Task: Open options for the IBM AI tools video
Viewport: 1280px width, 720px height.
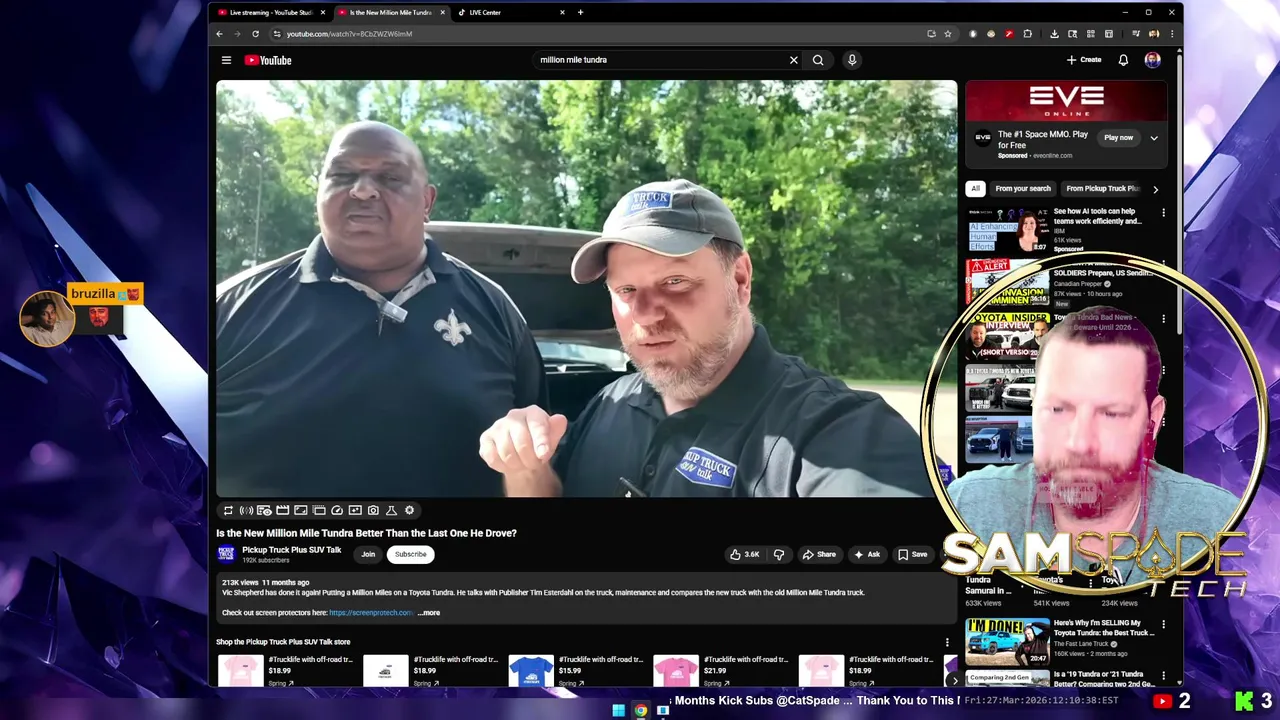Action: tap(1163, 213)
